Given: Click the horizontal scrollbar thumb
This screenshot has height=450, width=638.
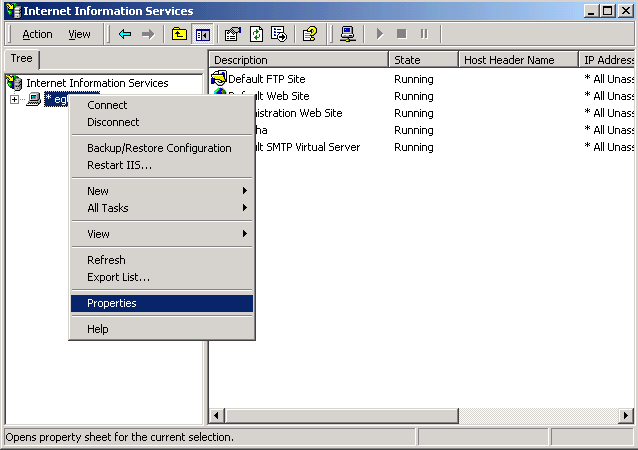Looking at the screenshot, I should coord(341,415).
